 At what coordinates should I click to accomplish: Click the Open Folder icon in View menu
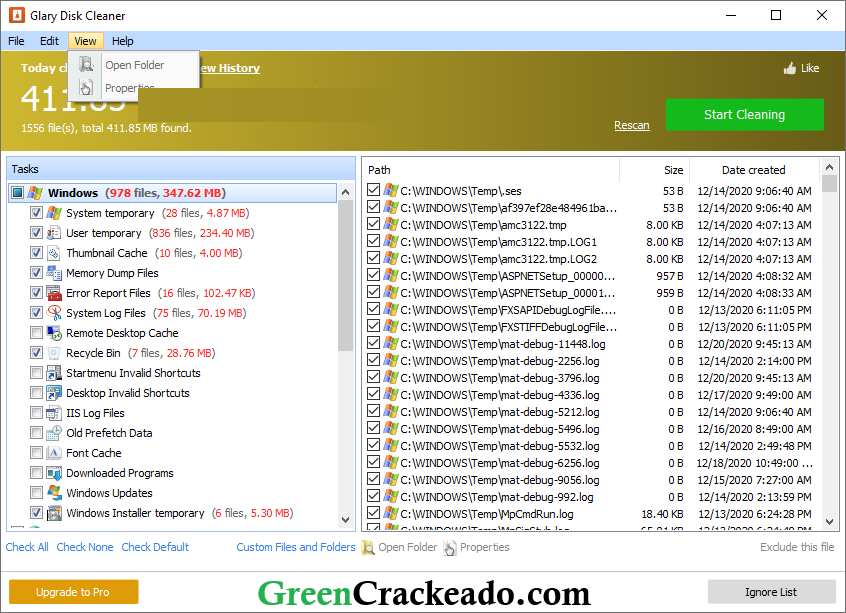click(85, 65)
